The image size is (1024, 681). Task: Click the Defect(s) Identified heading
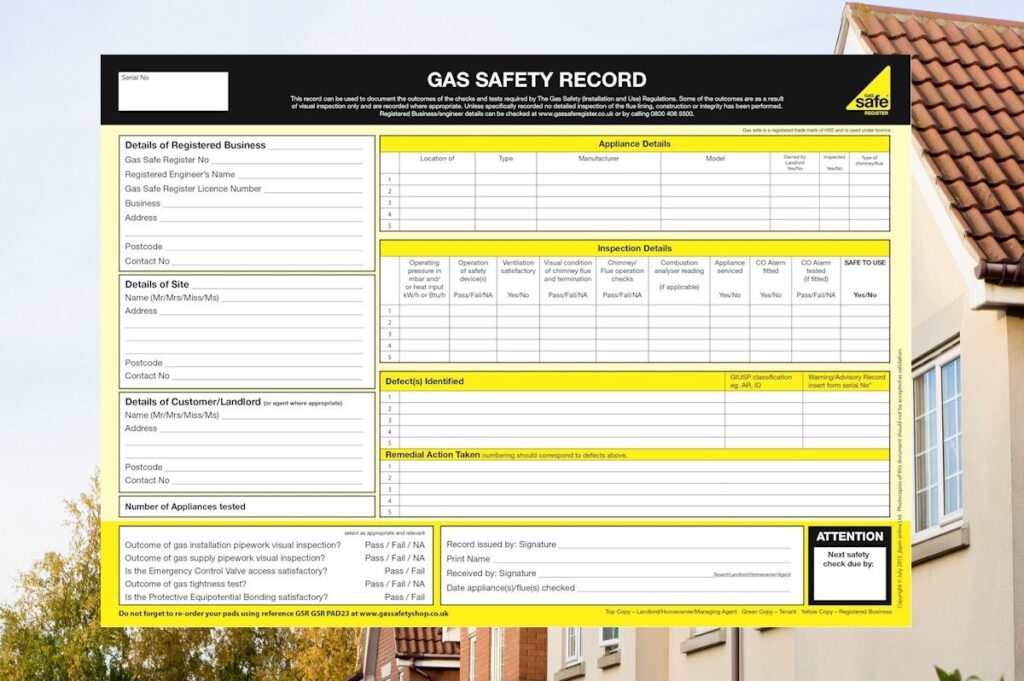[424, 381]
